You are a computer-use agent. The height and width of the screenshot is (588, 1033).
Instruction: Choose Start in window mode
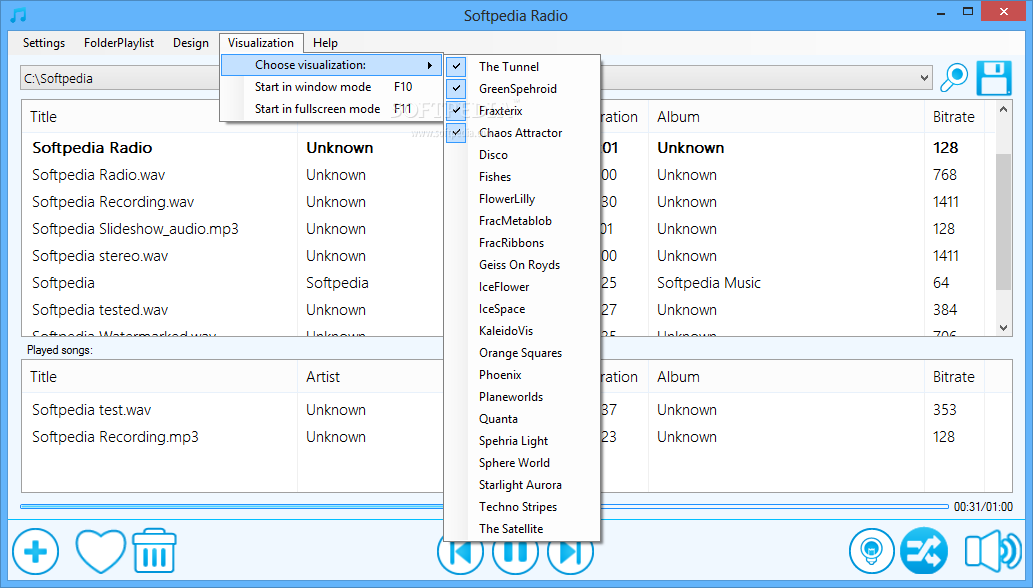(x=331, y=87)
